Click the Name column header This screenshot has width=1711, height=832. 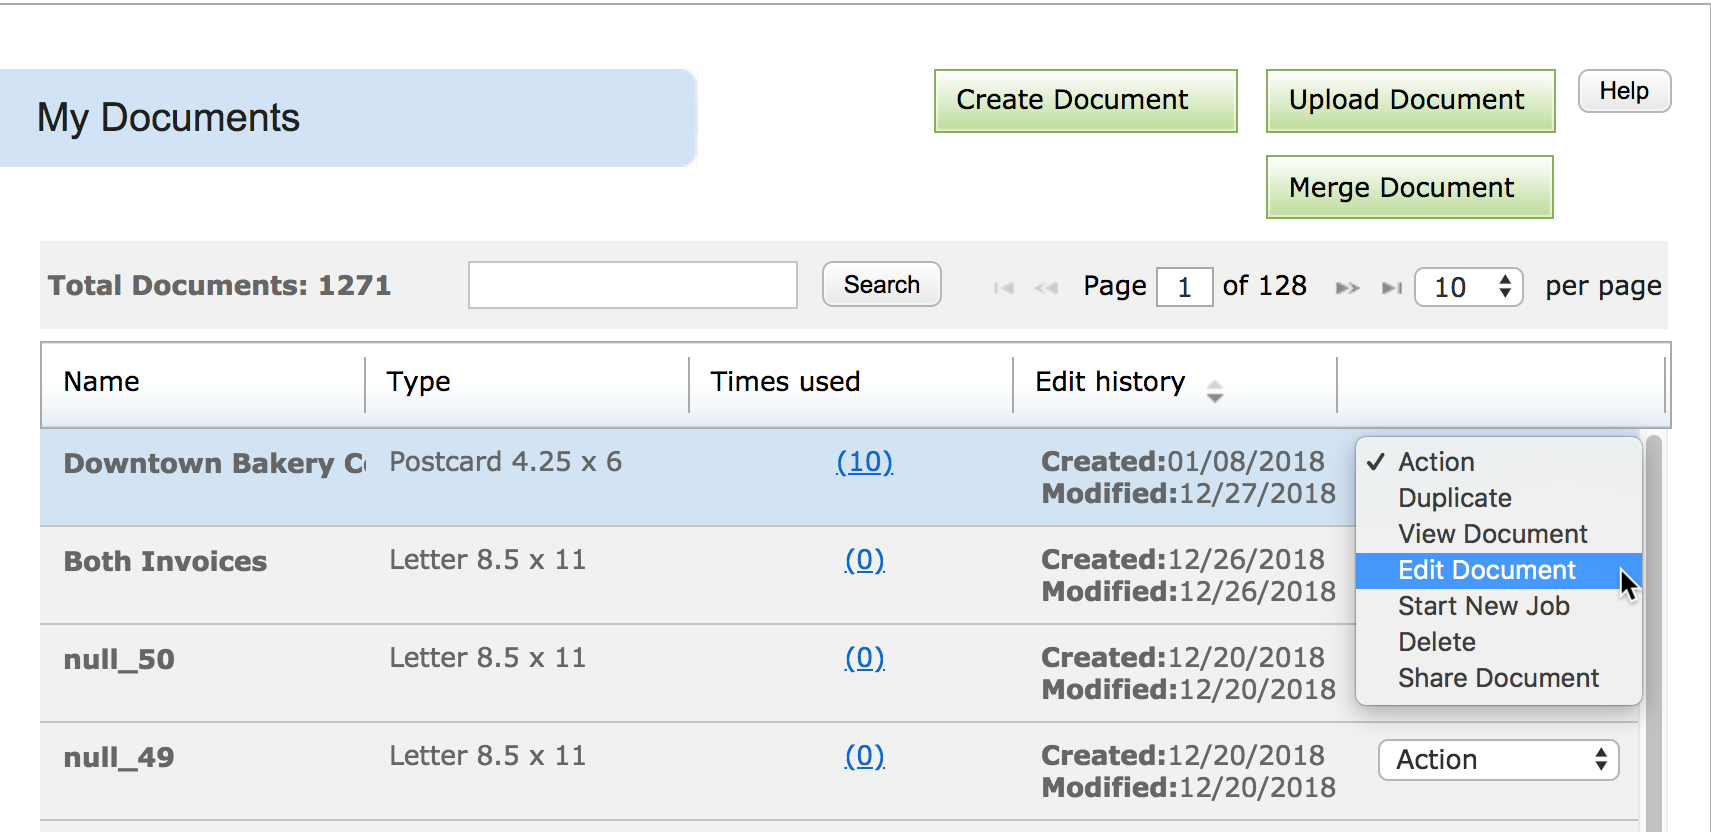[x=102, y=382]
